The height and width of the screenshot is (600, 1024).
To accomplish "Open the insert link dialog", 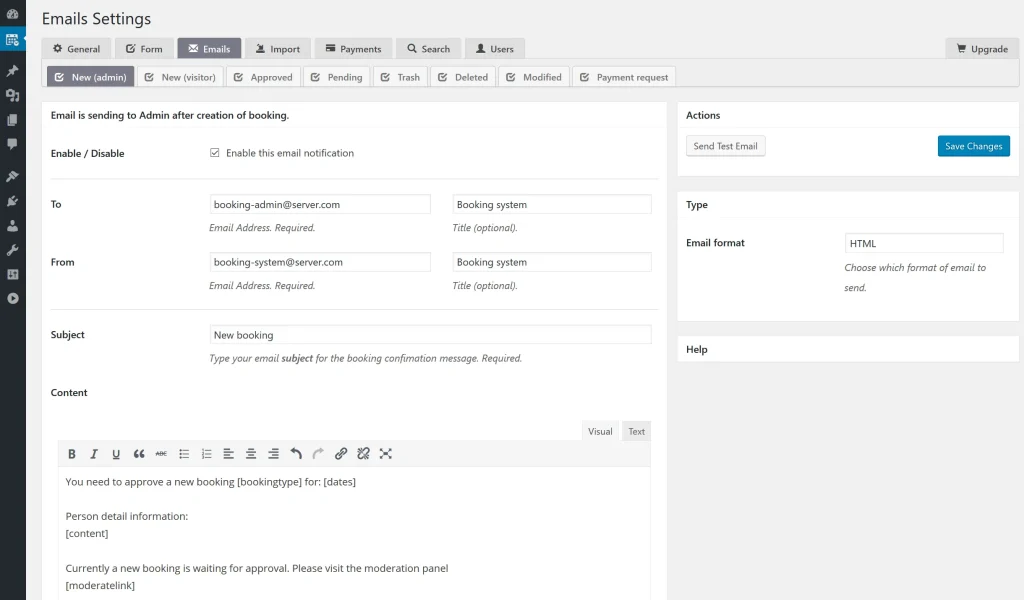I will pyautogui.click(x=340, y=453).
